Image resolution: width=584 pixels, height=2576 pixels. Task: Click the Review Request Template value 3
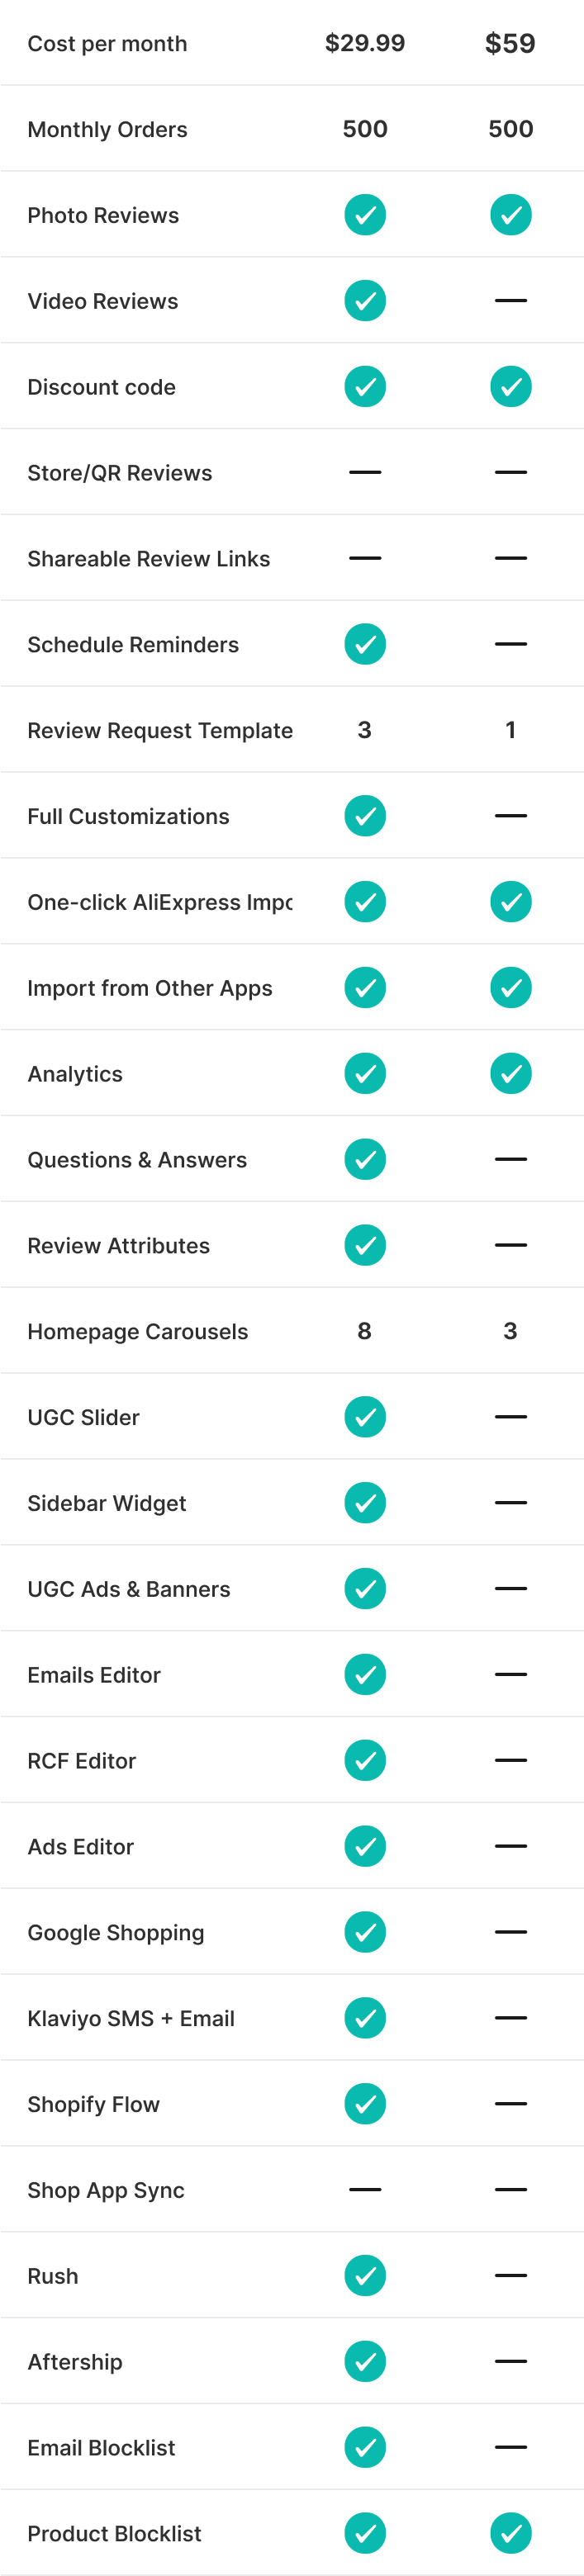pos(365,730)
